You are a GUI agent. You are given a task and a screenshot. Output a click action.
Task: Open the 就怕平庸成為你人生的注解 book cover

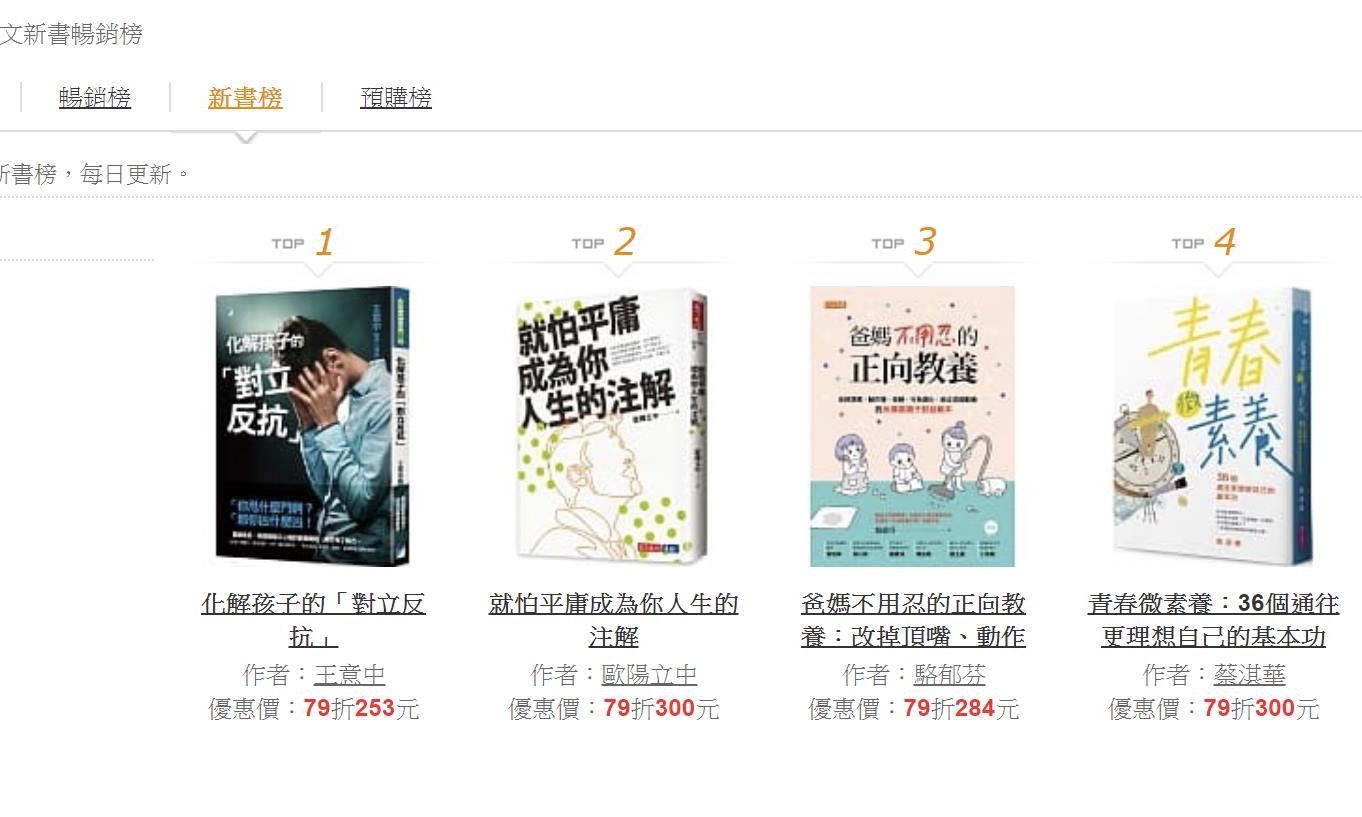click(x=613, y=427)
